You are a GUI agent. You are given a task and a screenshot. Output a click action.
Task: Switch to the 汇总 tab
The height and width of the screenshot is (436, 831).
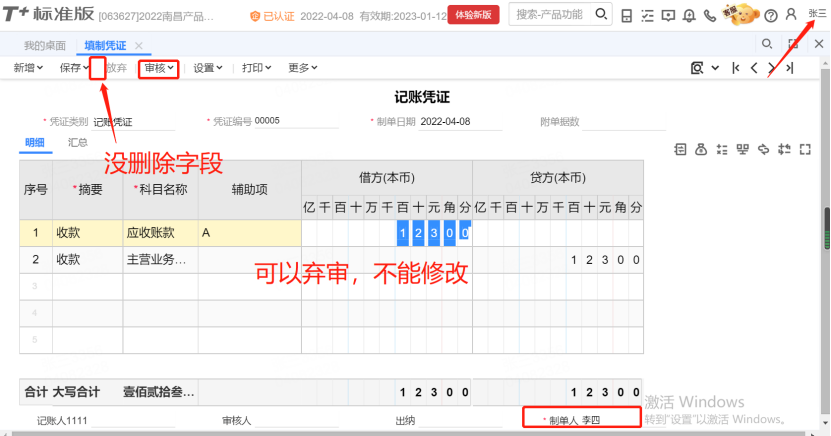pos(77,143)
